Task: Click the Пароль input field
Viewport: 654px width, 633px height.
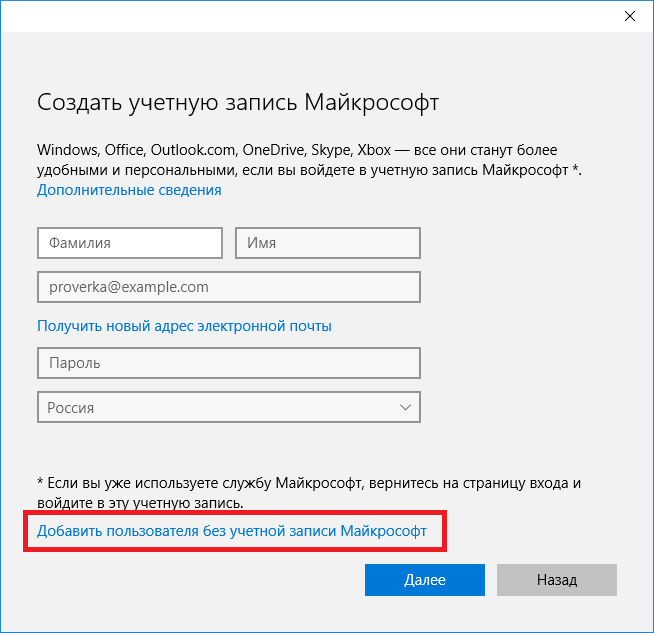Action: pos(229,363)
